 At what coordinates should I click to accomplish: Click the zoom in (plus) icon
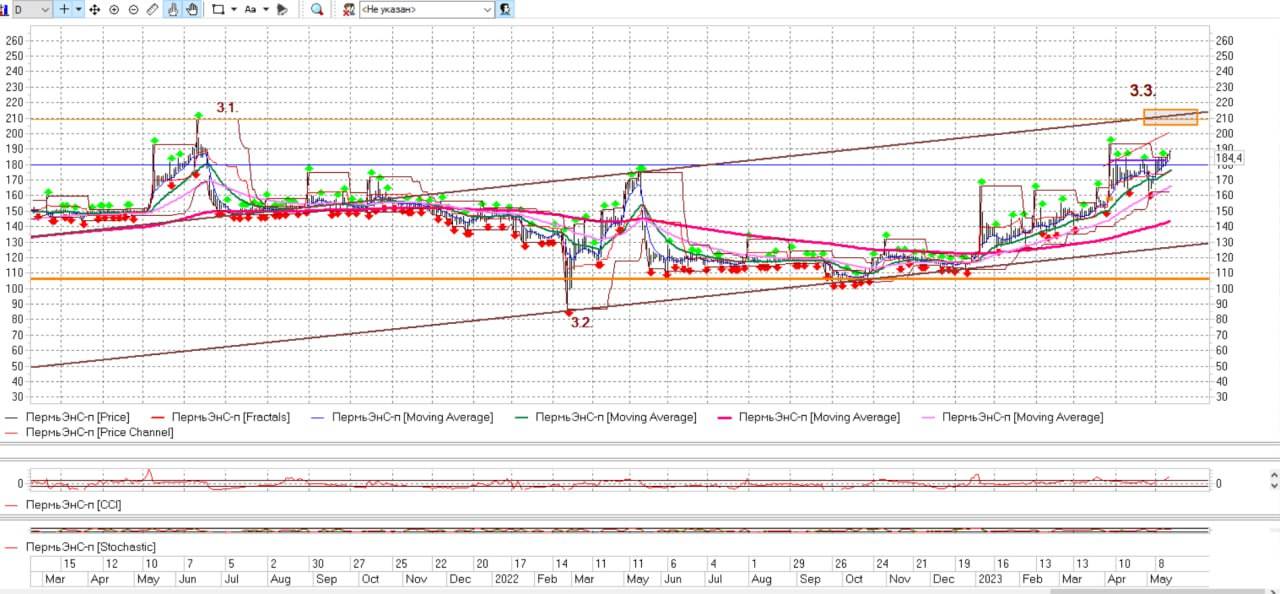tap(114, 9)
